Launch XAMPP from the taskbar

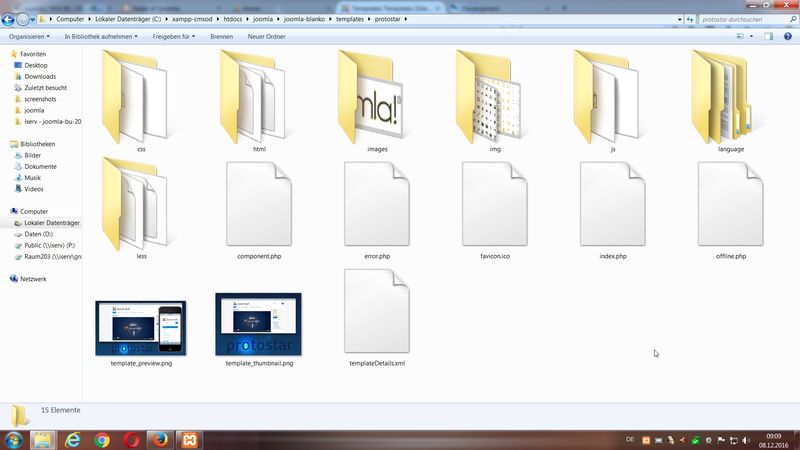click(188, 439)
